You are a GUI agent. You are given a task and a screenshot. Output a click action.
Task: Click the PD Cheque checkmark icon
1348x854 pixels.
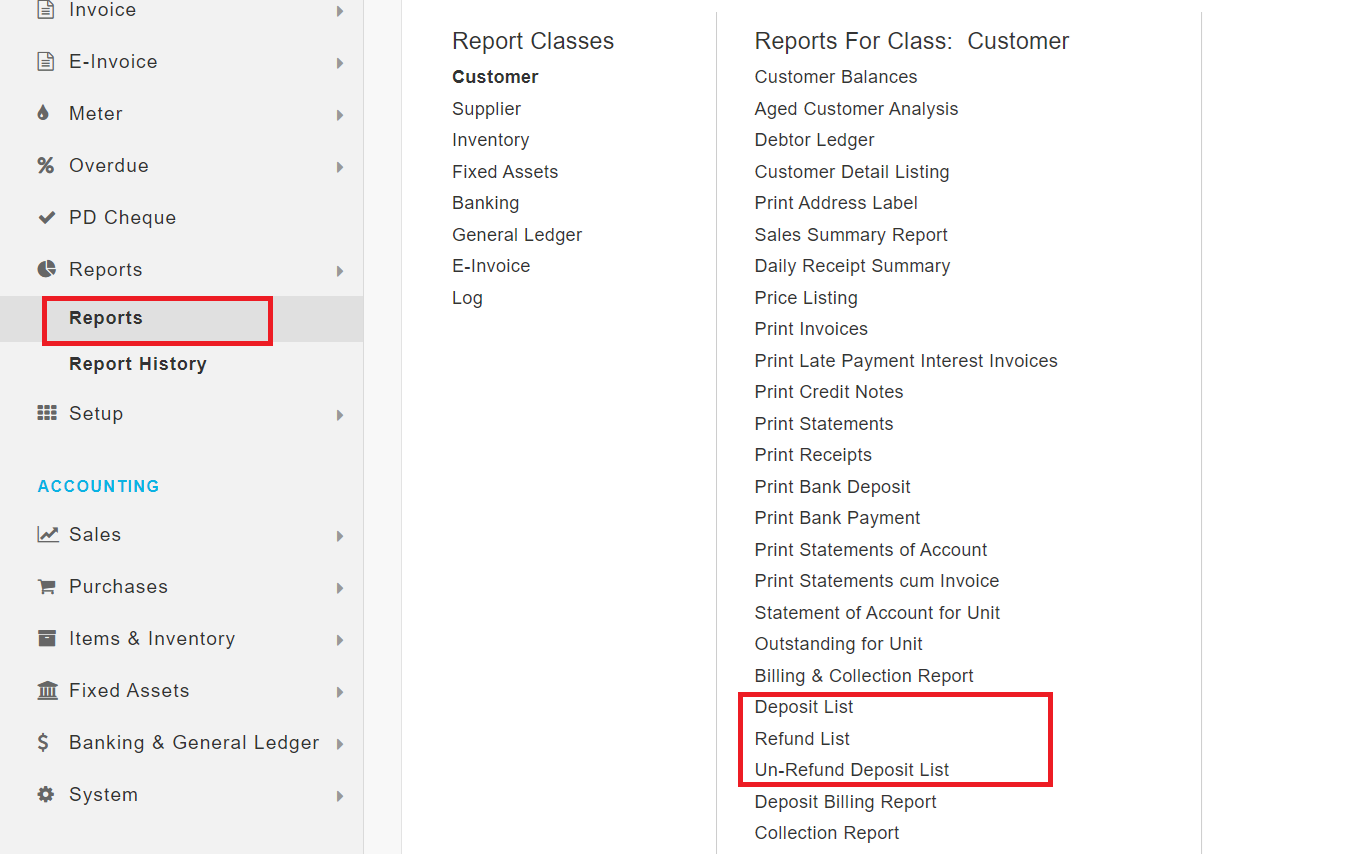[46, 218]
